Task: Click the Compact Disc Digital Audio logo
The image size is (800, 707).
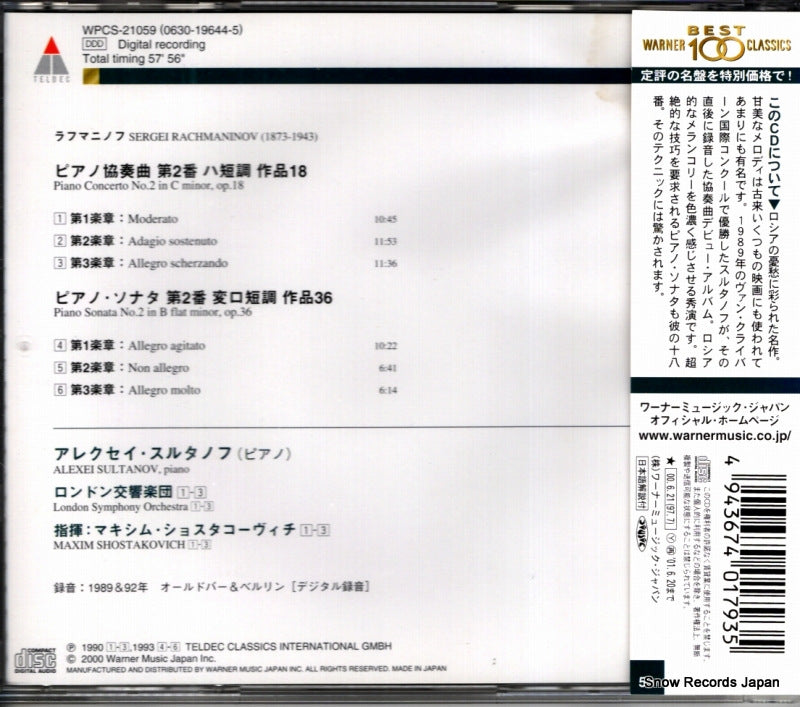Action: 36,660
